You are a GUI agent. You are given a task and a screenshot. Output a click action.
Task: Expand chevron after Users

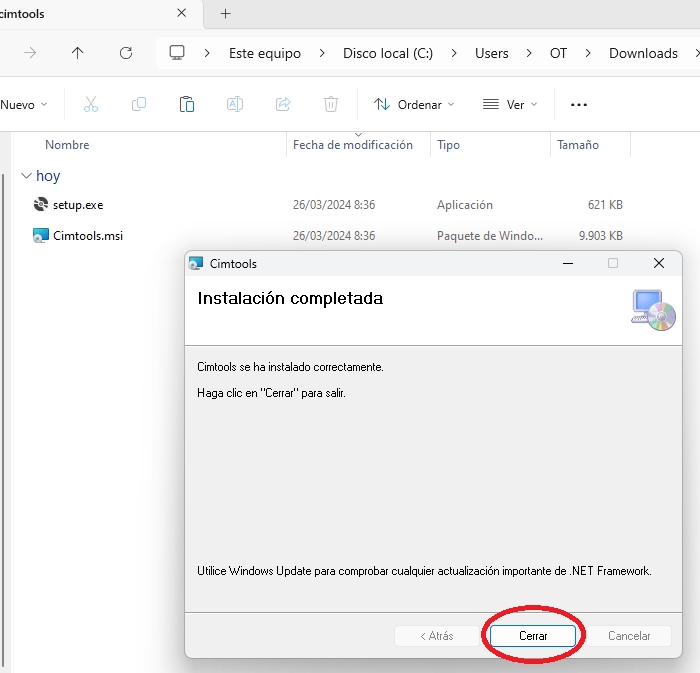point(529,53)
